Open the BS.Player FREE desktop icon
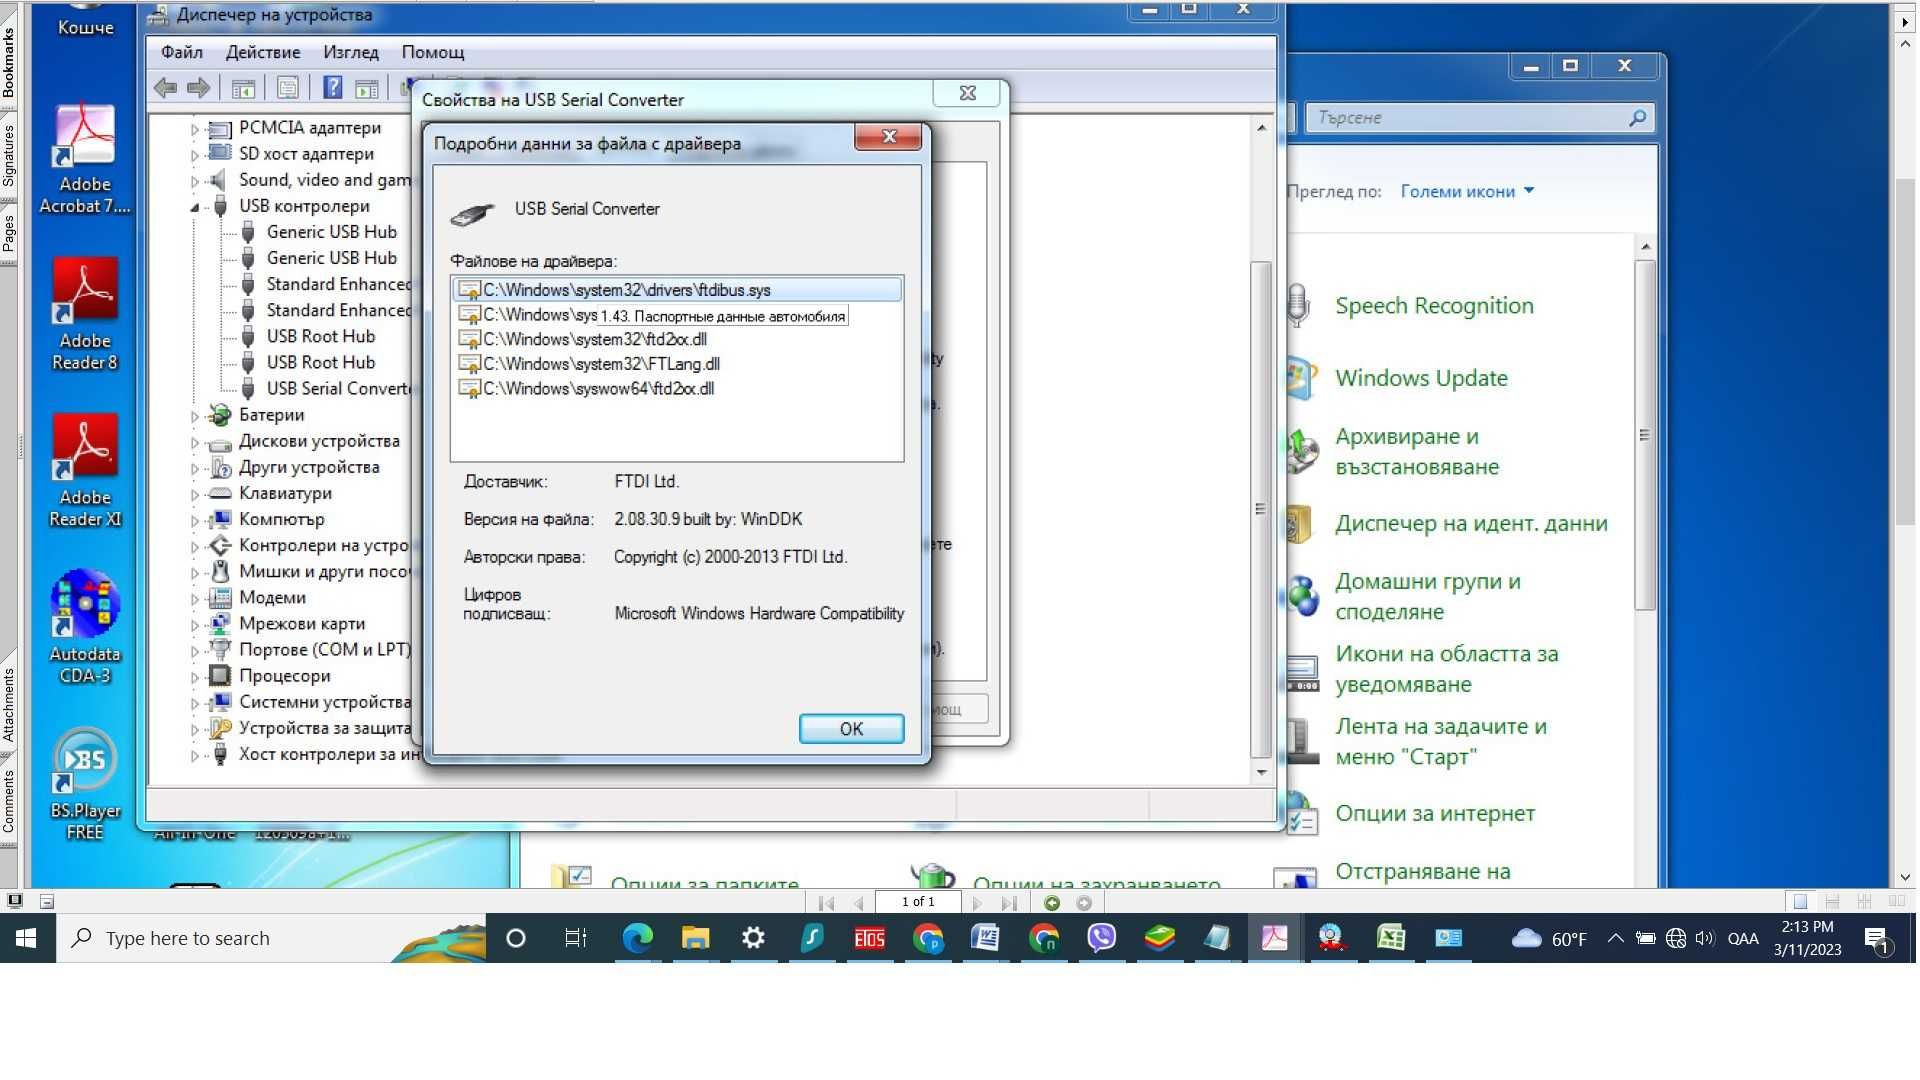Image resolution: width=1920 pixels, height=1080 pixels. (85, 785)
